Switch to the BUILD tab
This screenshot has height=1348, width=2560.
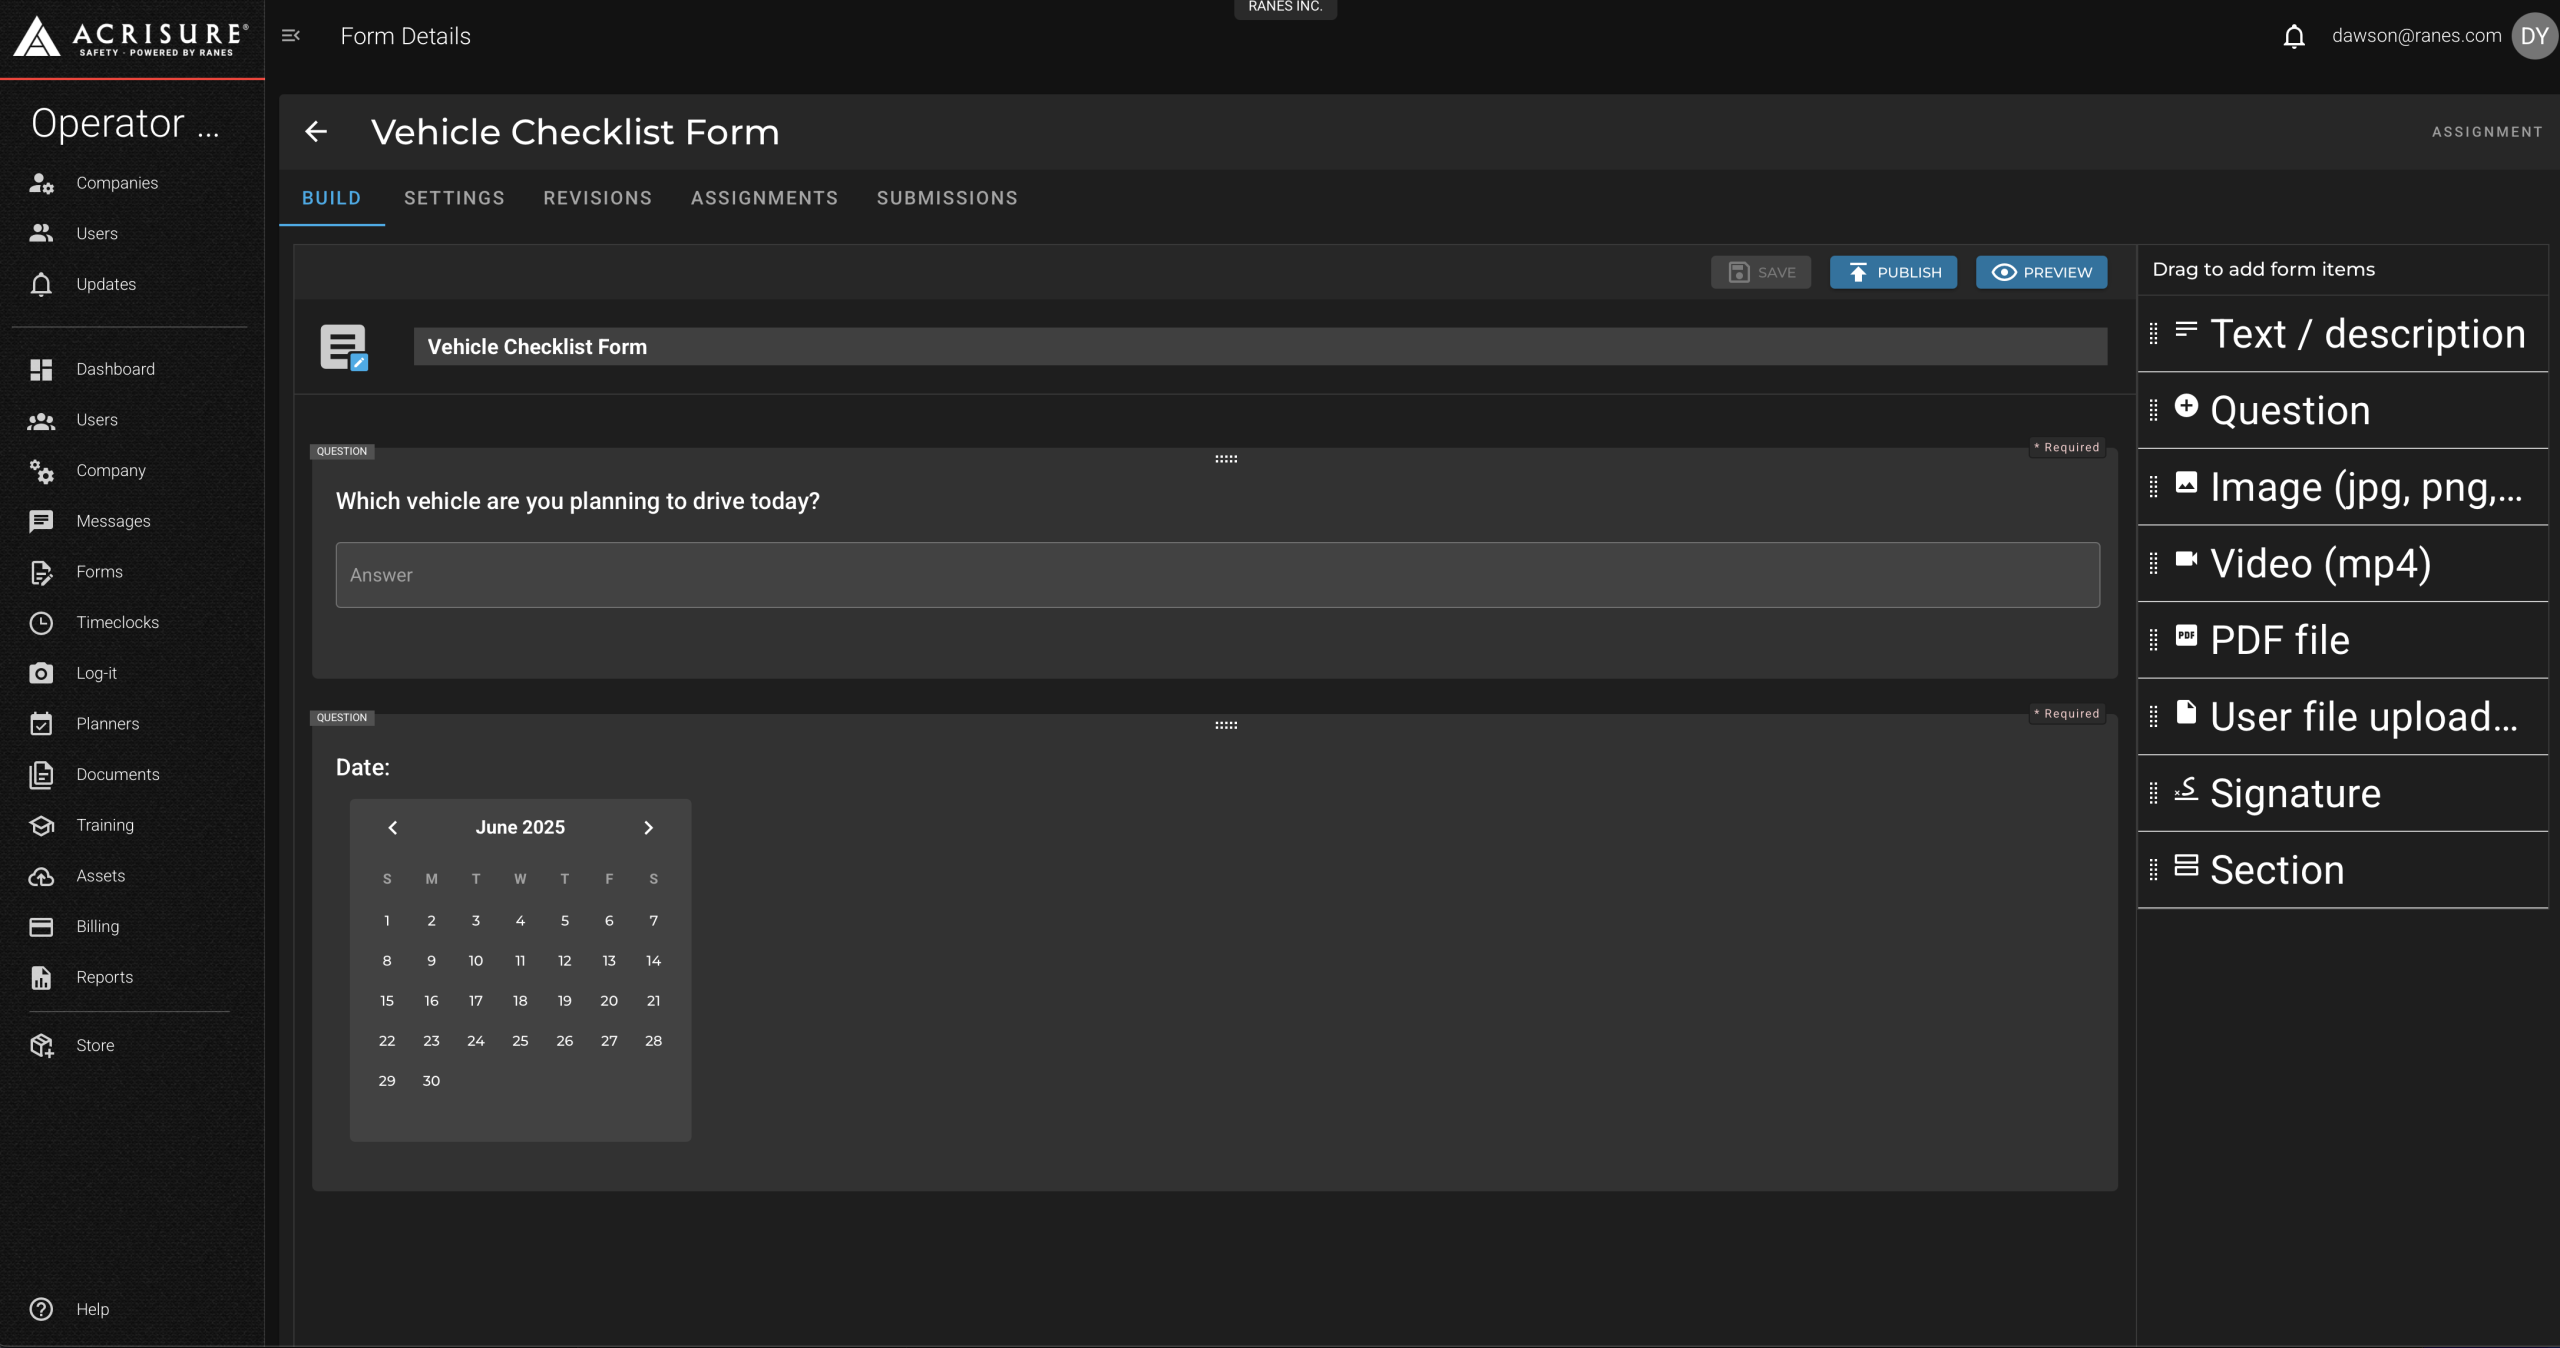coord(332,198)
